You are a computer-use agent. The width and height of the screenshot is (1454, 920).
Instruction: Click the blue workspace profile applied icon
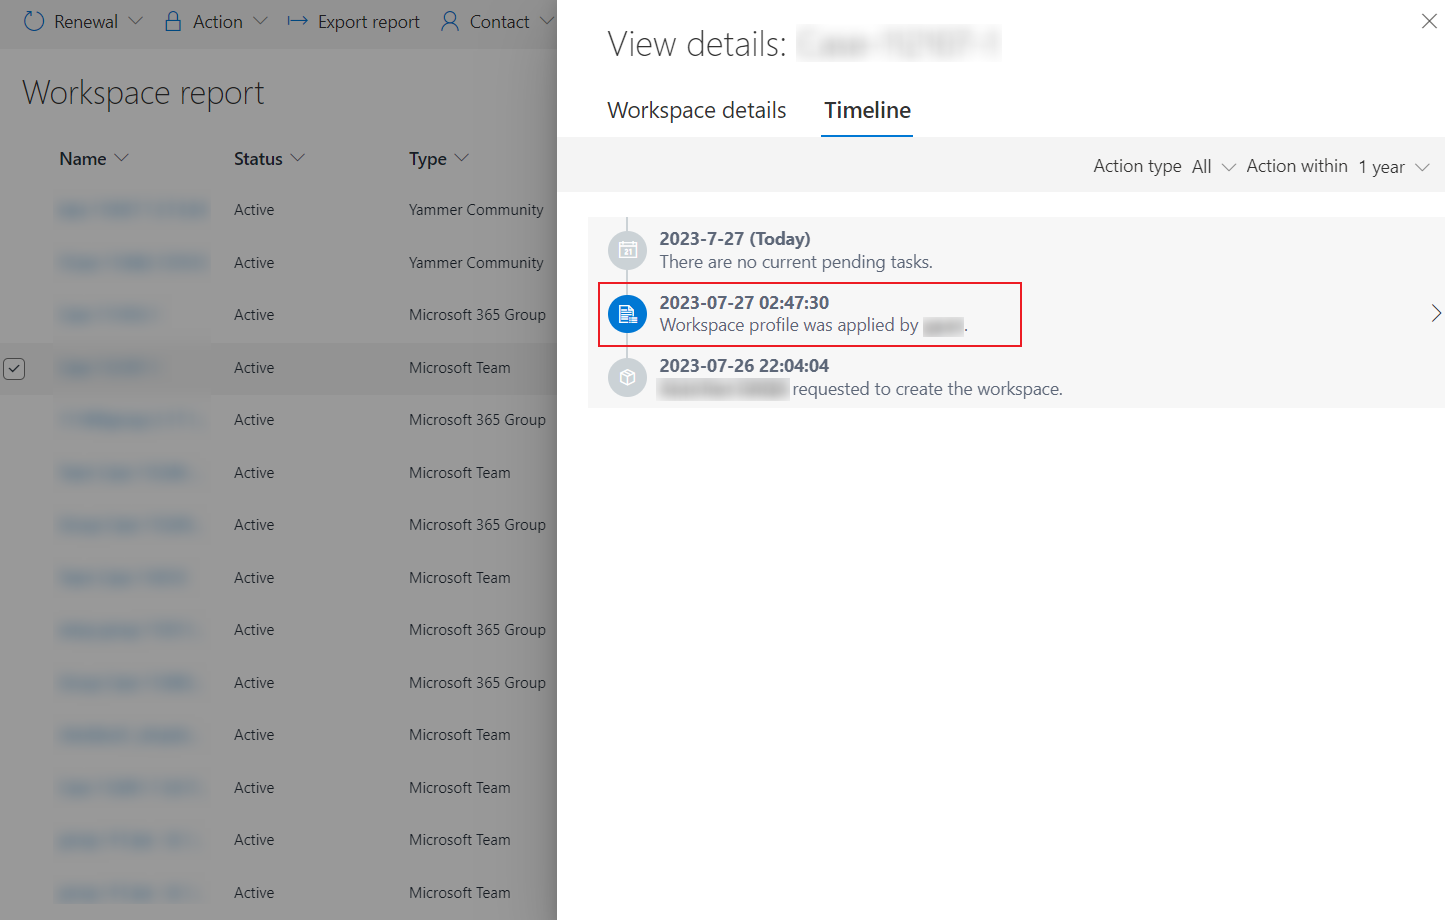[627, 314]
